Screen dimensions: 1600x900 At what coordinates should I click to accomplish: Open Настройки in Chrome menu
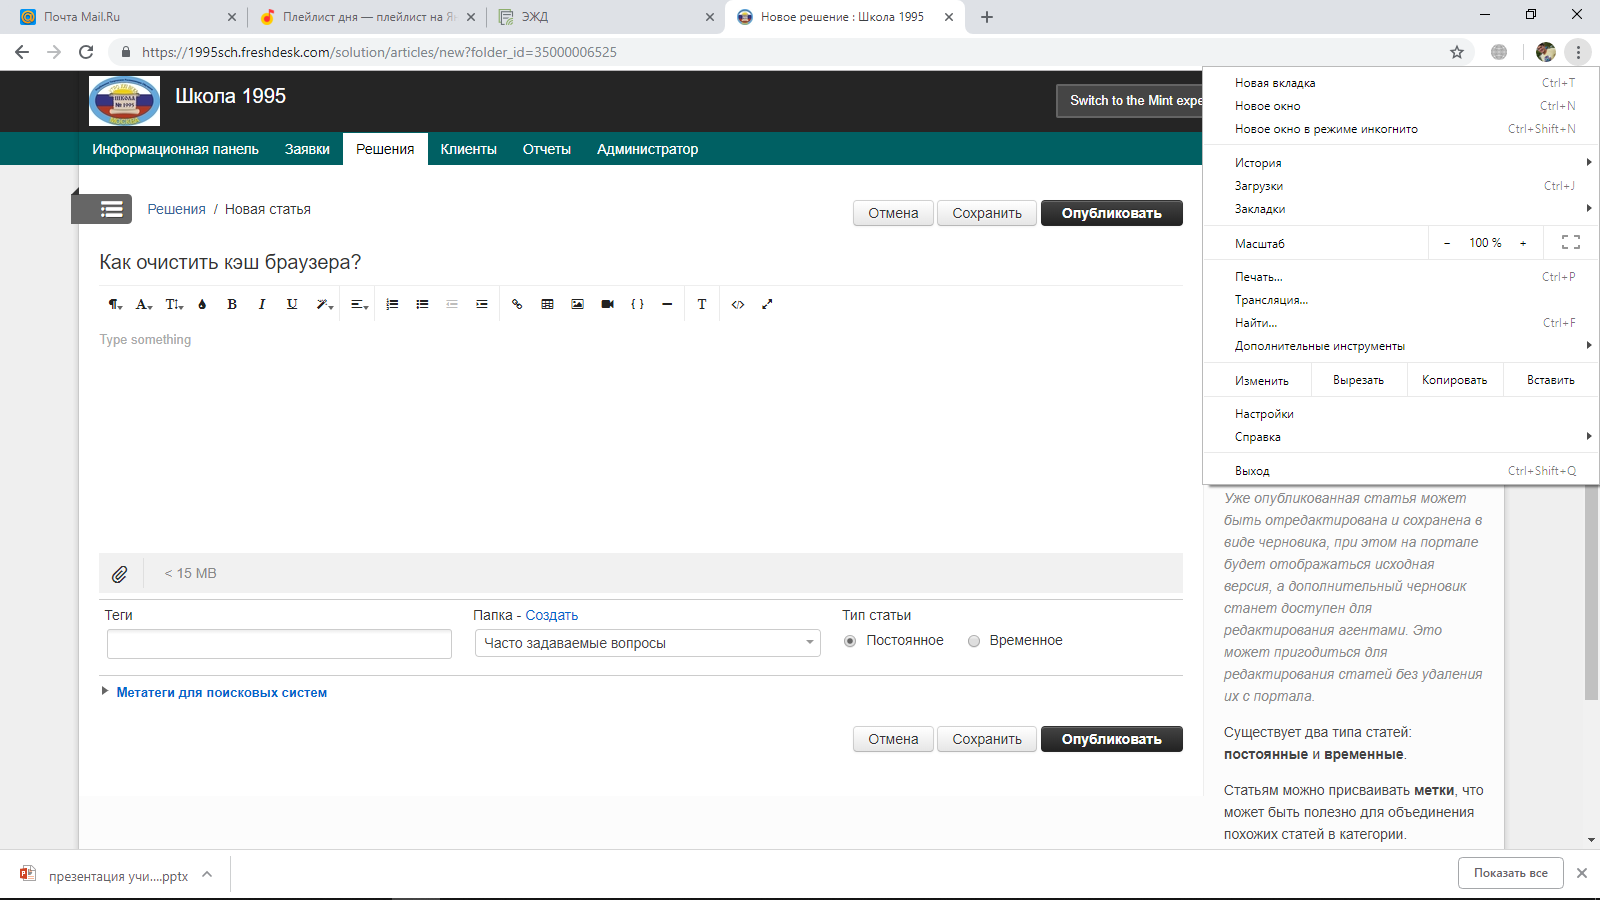[x=1401, y=414]
